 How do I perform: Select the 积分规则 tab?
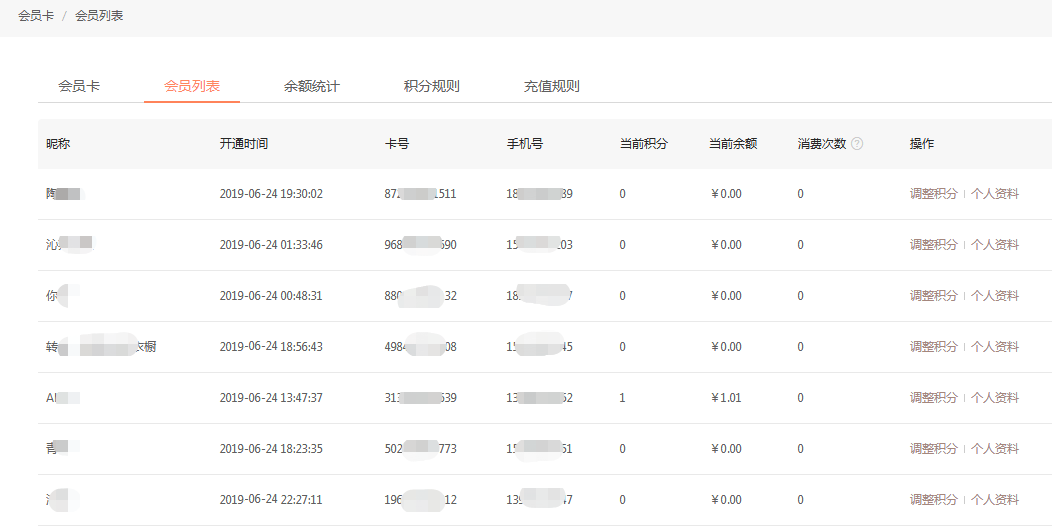click(432, 86)
